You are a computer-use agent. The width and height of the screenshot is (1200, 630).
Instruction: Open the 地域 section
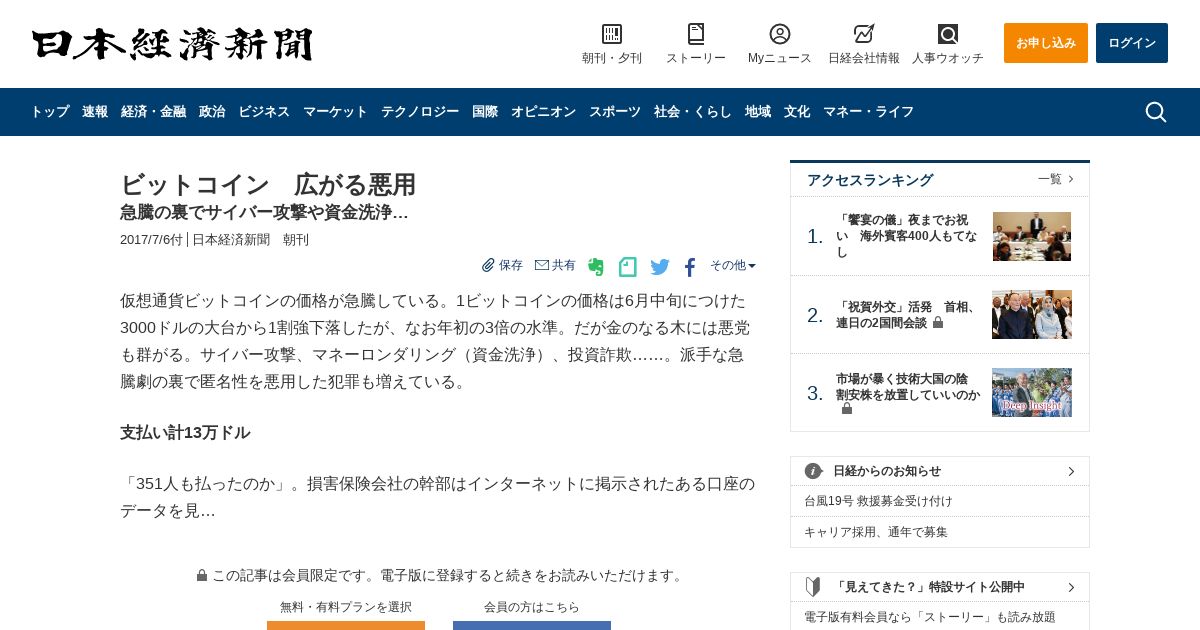tap(758, 112)
